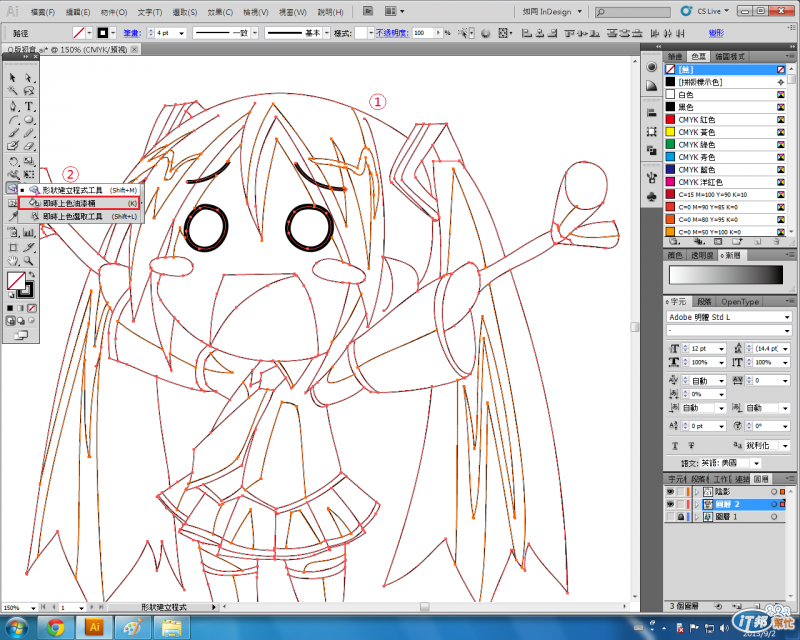
Task: Select the Eraser tool
Action: [29, 146]
